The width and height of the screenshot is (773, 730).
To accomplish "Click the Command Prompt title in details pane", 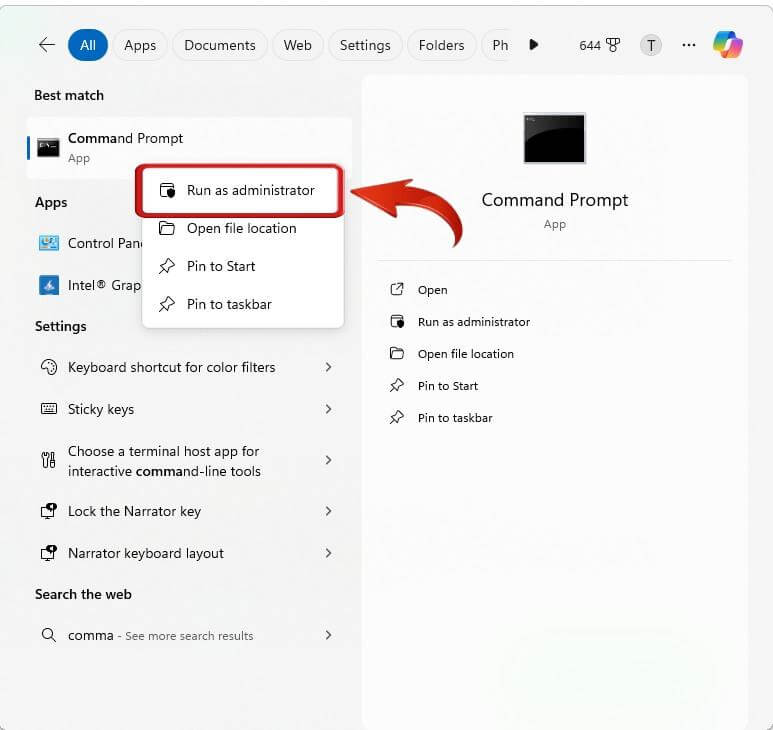I will point(555,200).
